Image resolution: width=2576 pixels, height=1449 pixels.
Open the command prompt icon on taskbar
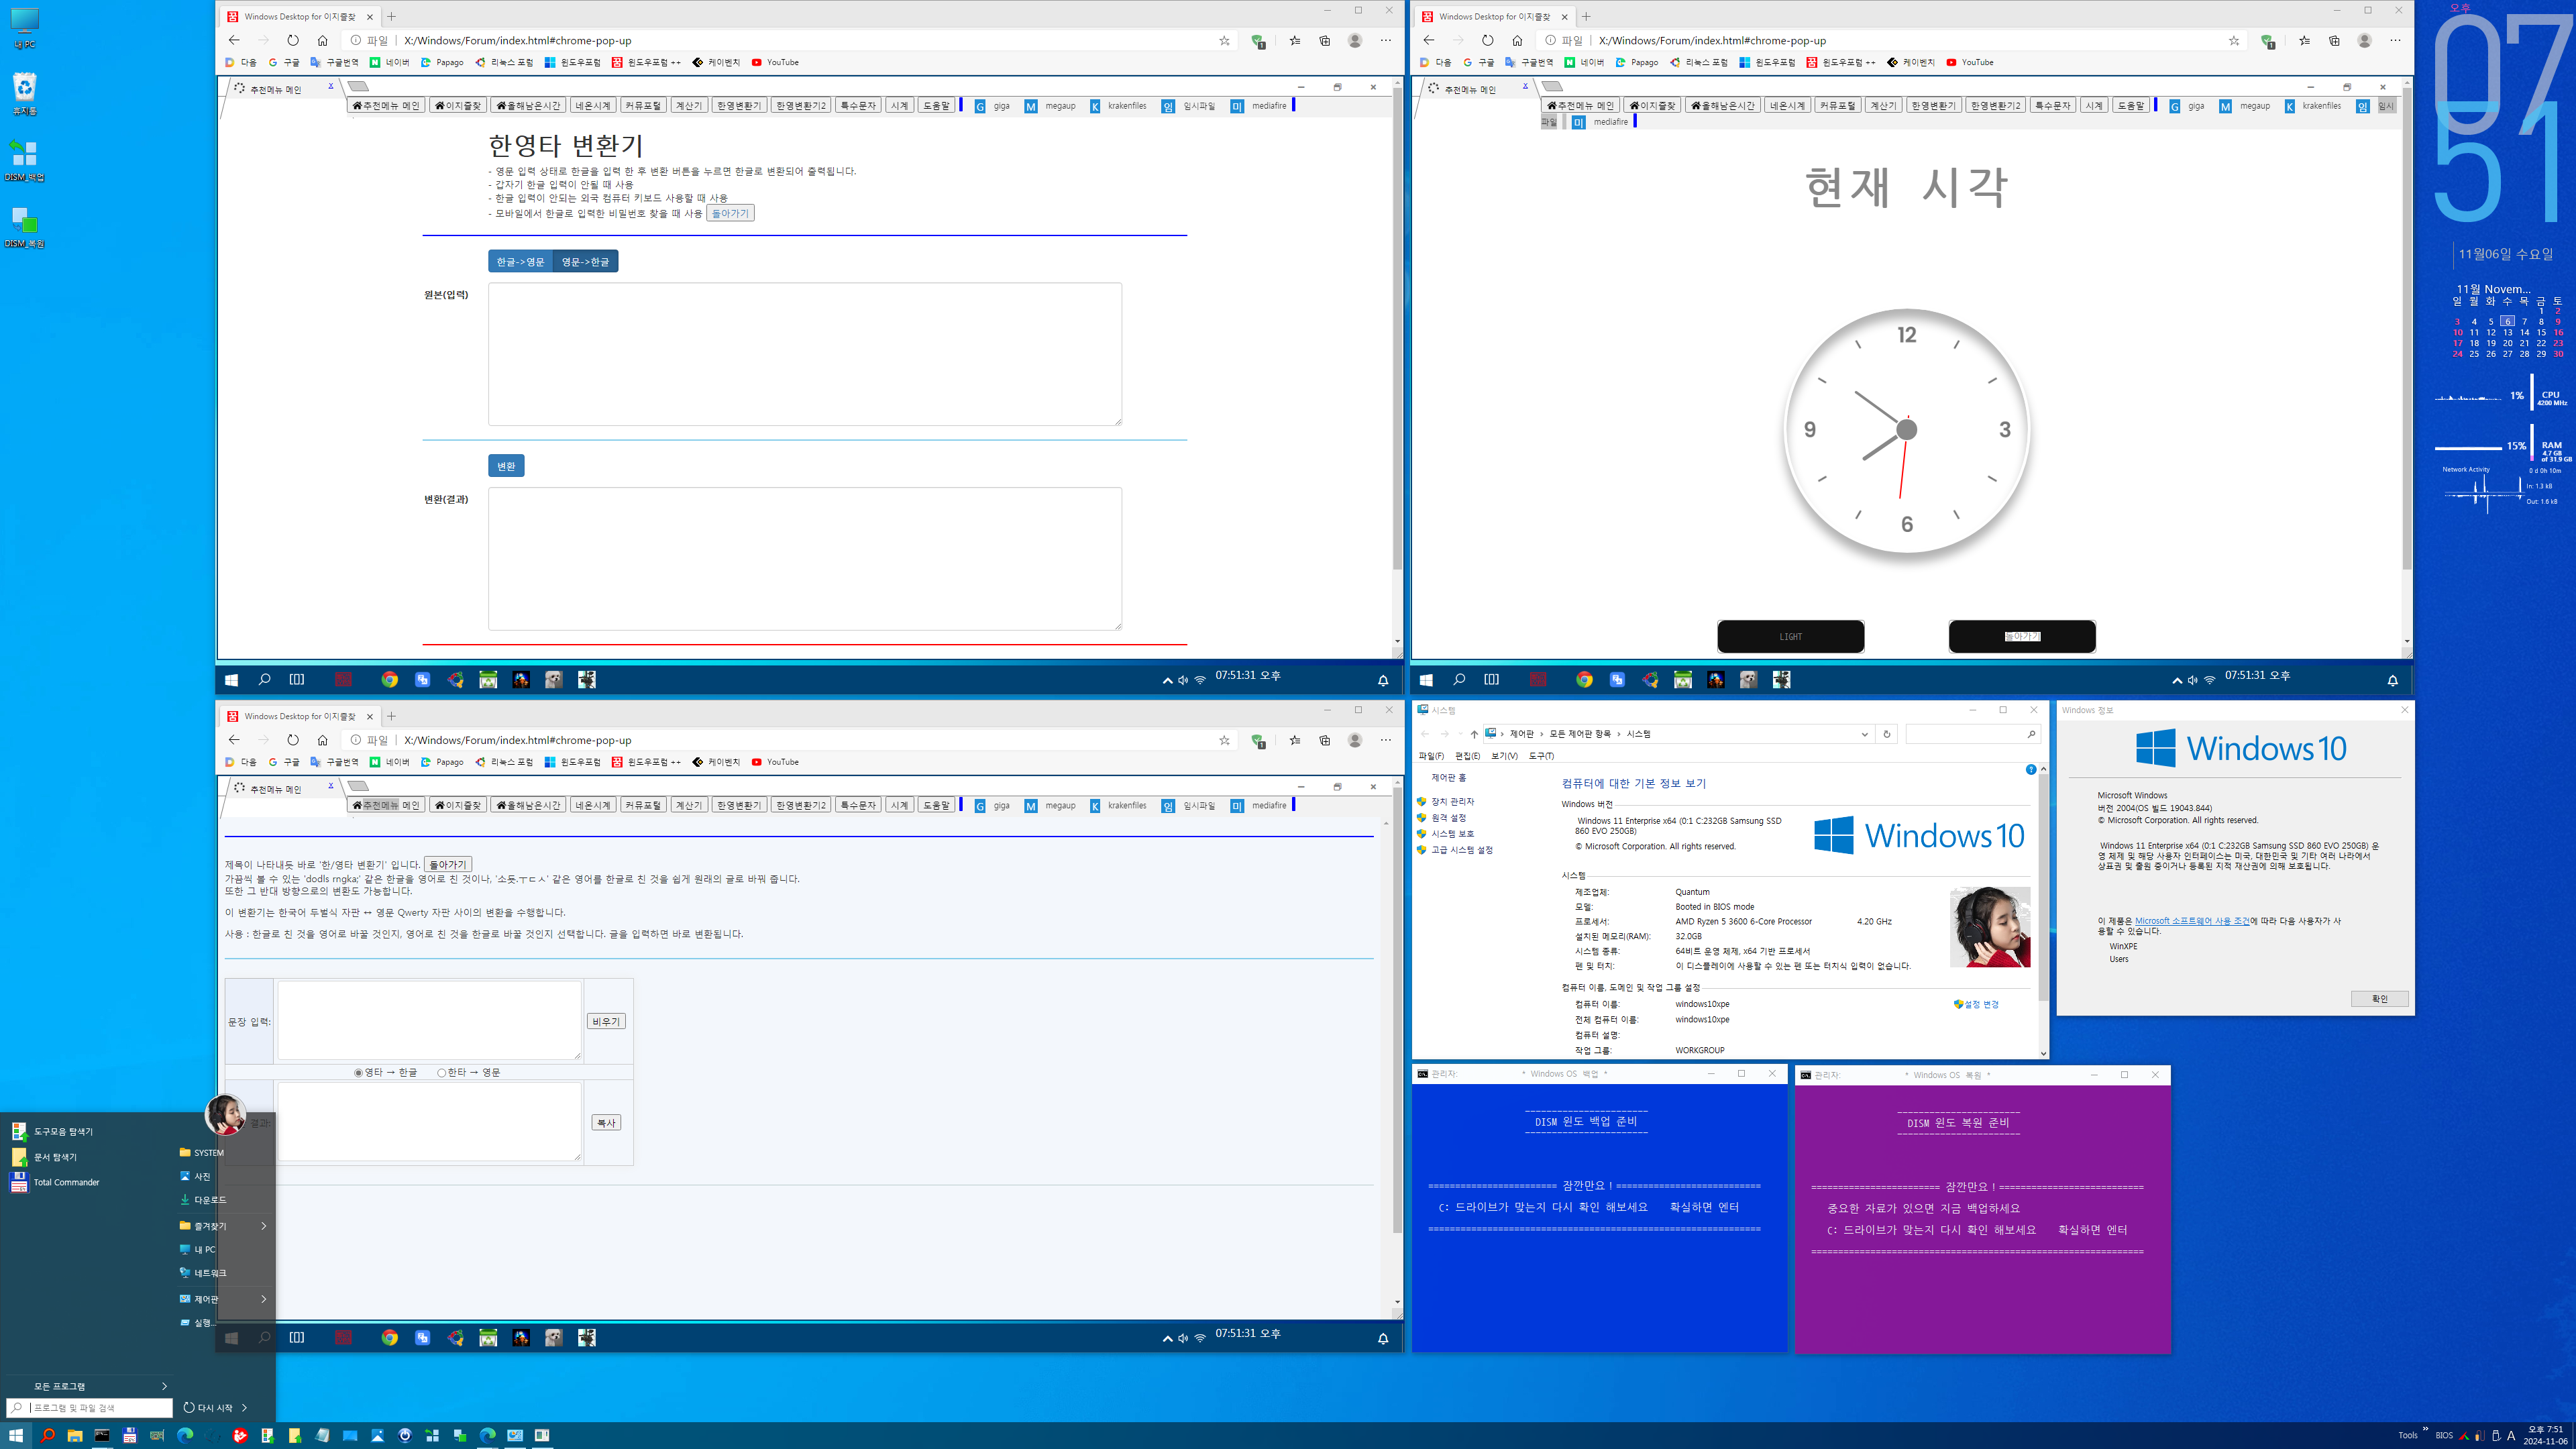102,1435
